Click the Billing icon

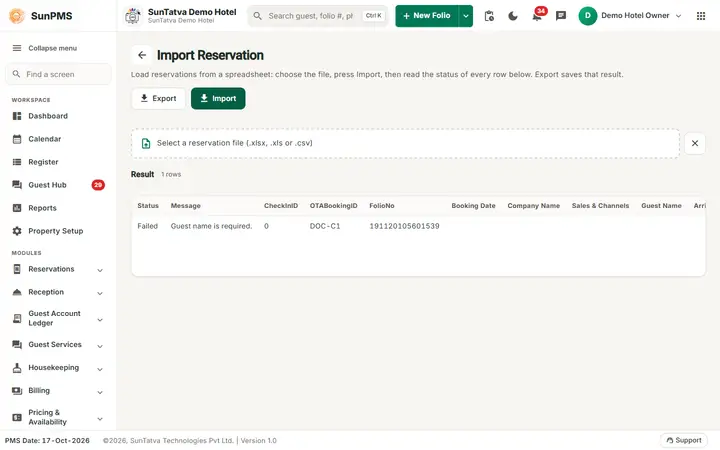17,390
